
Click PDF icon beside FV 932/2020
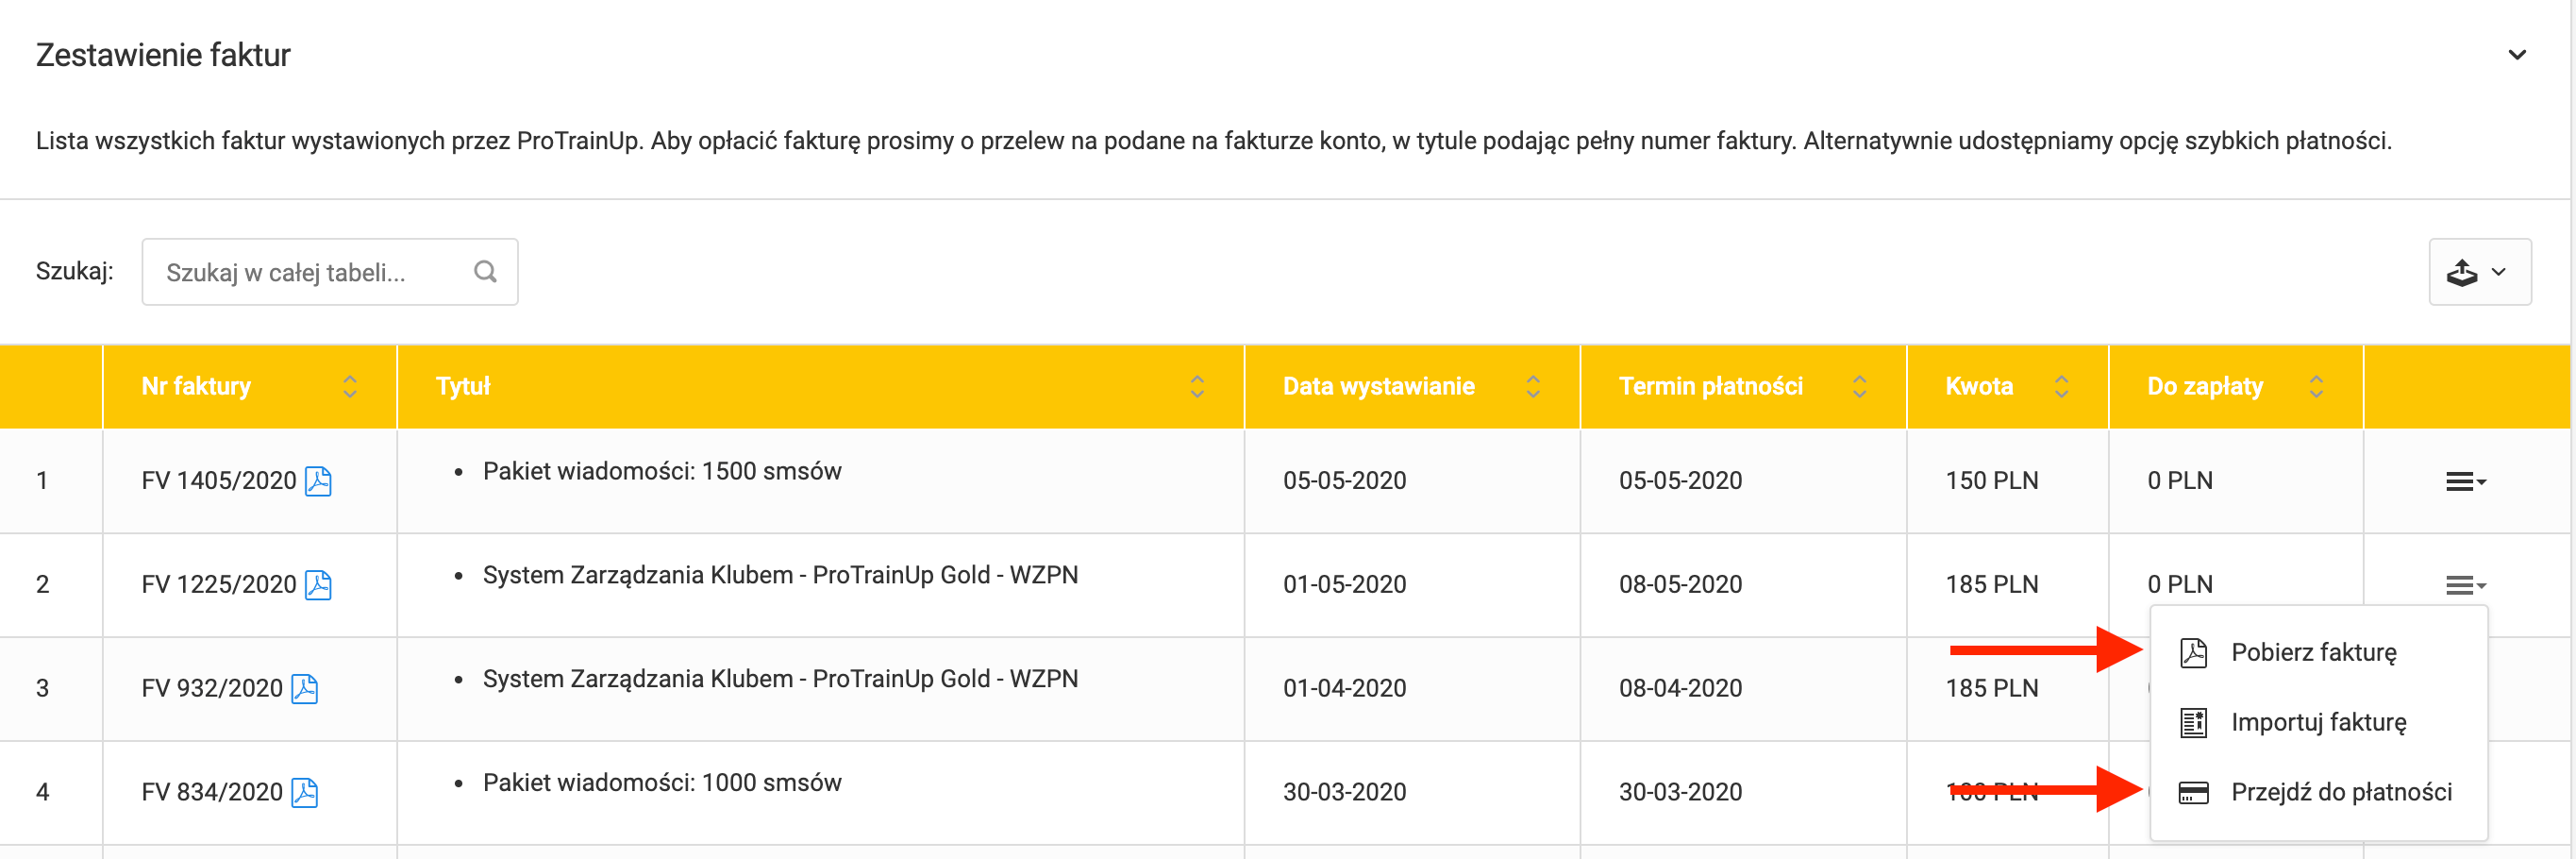pyautogui.click(x=304, y=689)
